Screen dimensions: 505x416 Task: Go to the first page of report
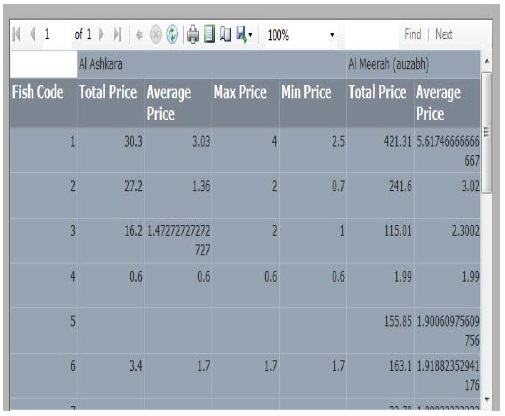click(x=17, y=34)
